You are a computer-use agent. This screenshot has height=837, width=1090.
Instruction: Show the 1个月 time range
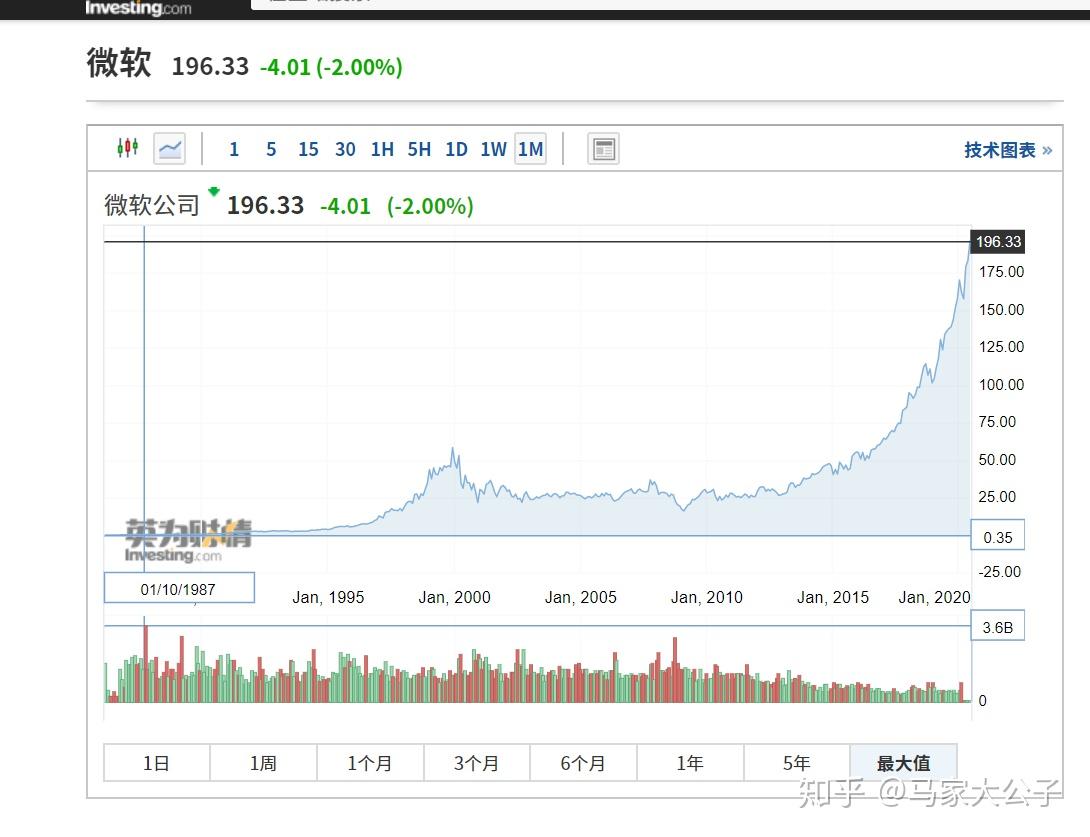click(x=370, y=763)
